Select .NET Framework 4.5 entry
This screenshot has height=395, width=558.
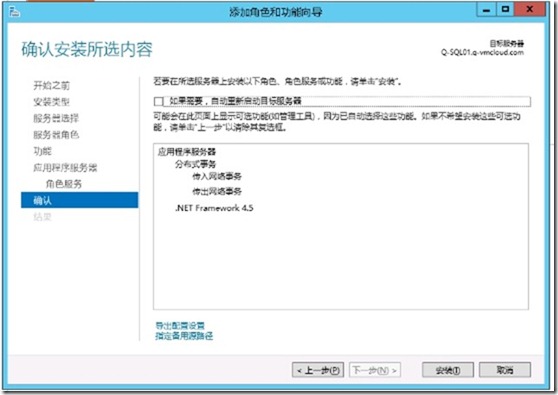[x=214, y=208]
